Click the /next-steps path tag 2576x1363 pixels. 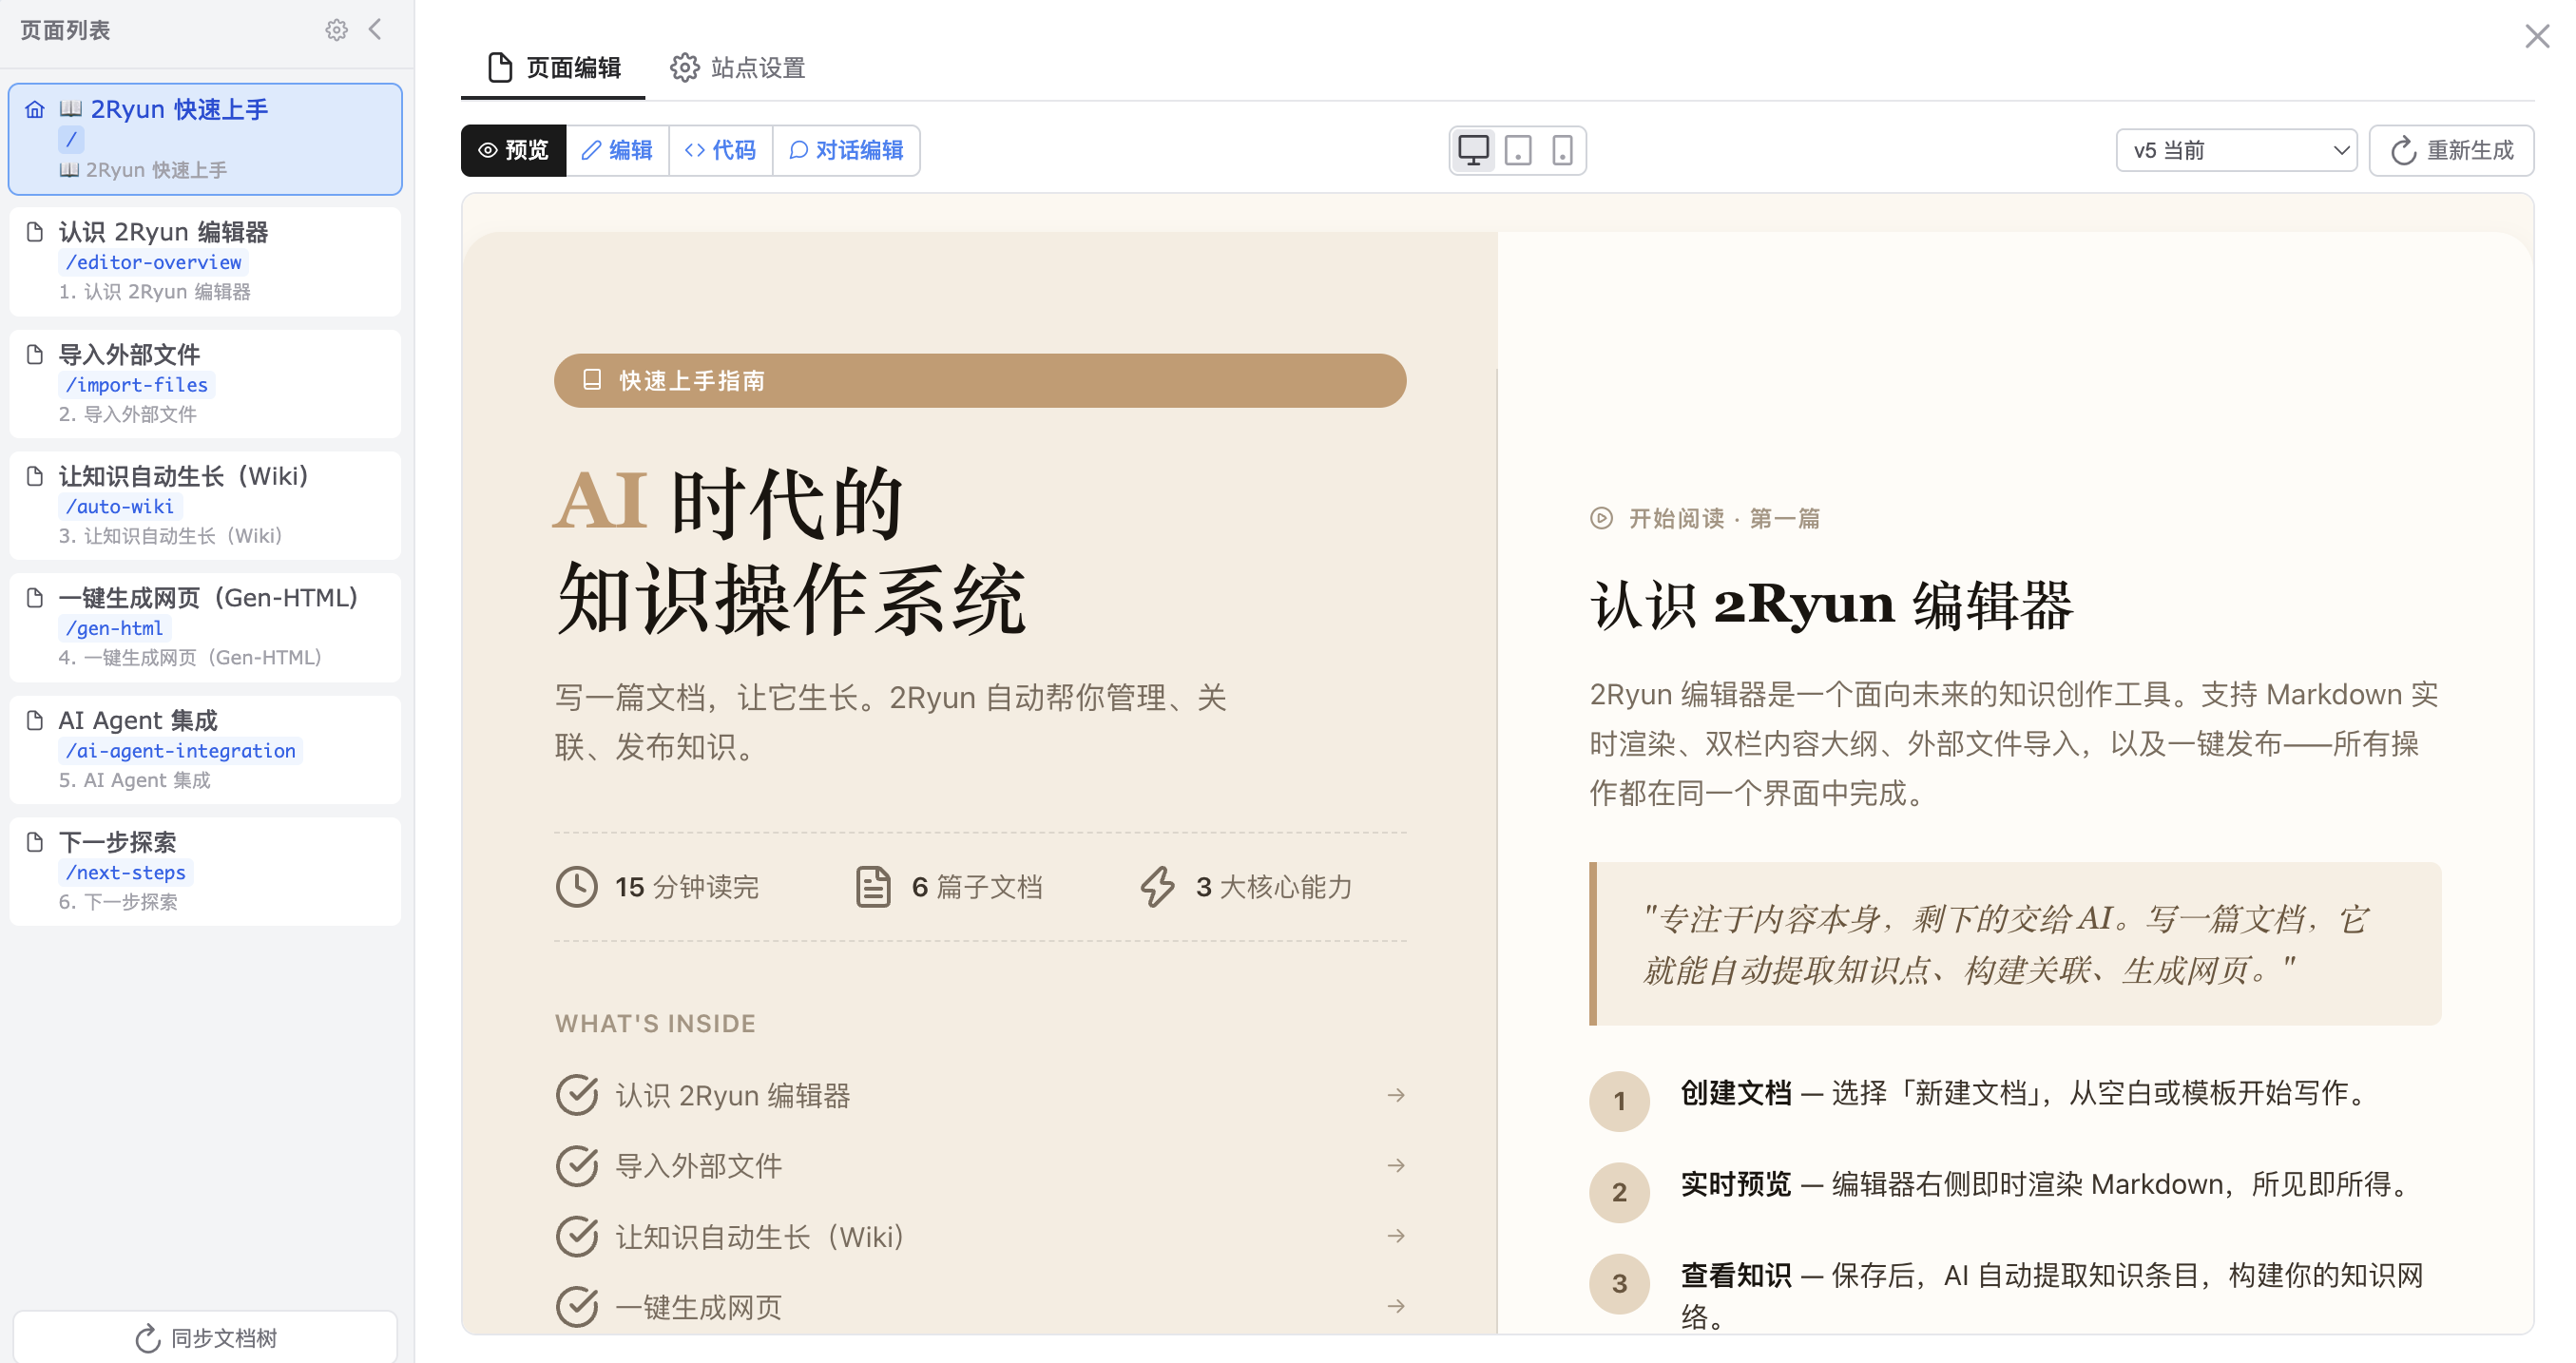tap(126, 873)
